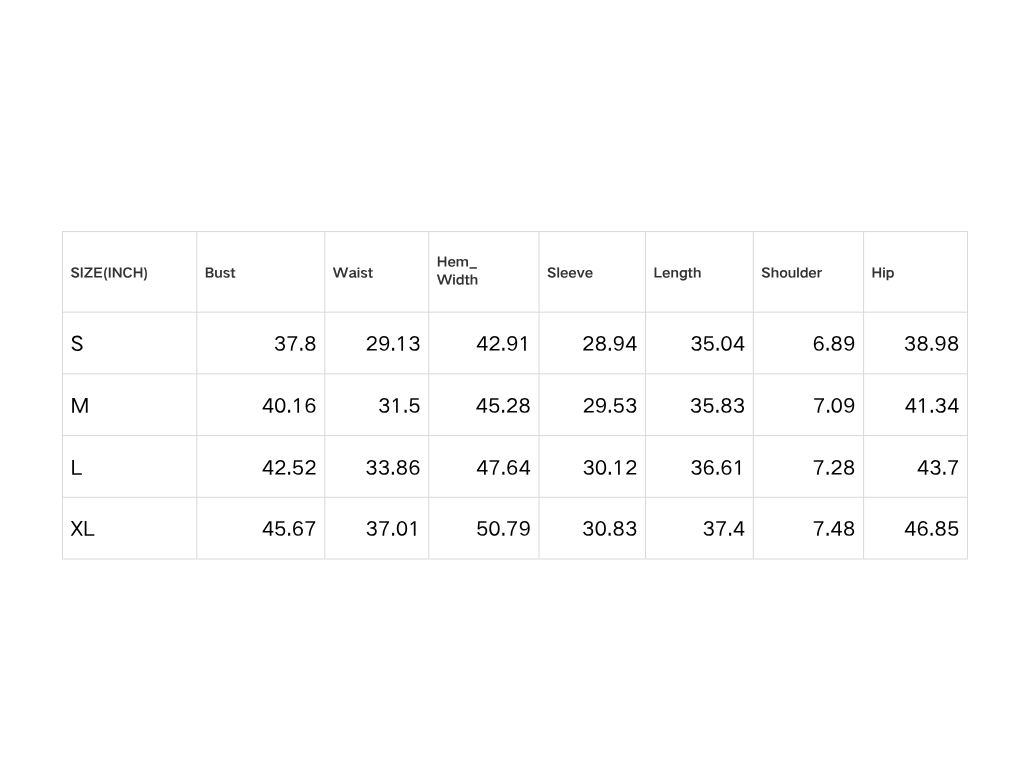Click the Sleeve column header
Screen dimensions: 1024x768
(570, 273)
